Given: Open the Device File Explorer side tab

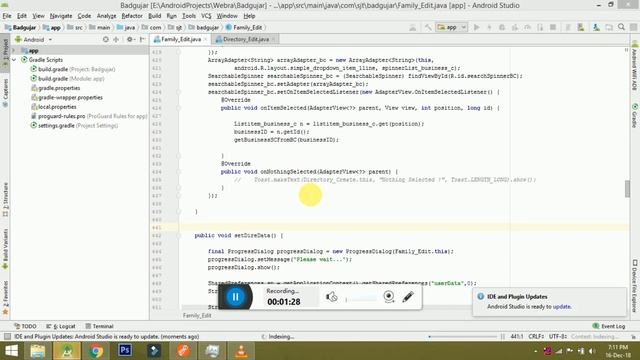Looking at the screenshot, I should [x=635, y=286].
